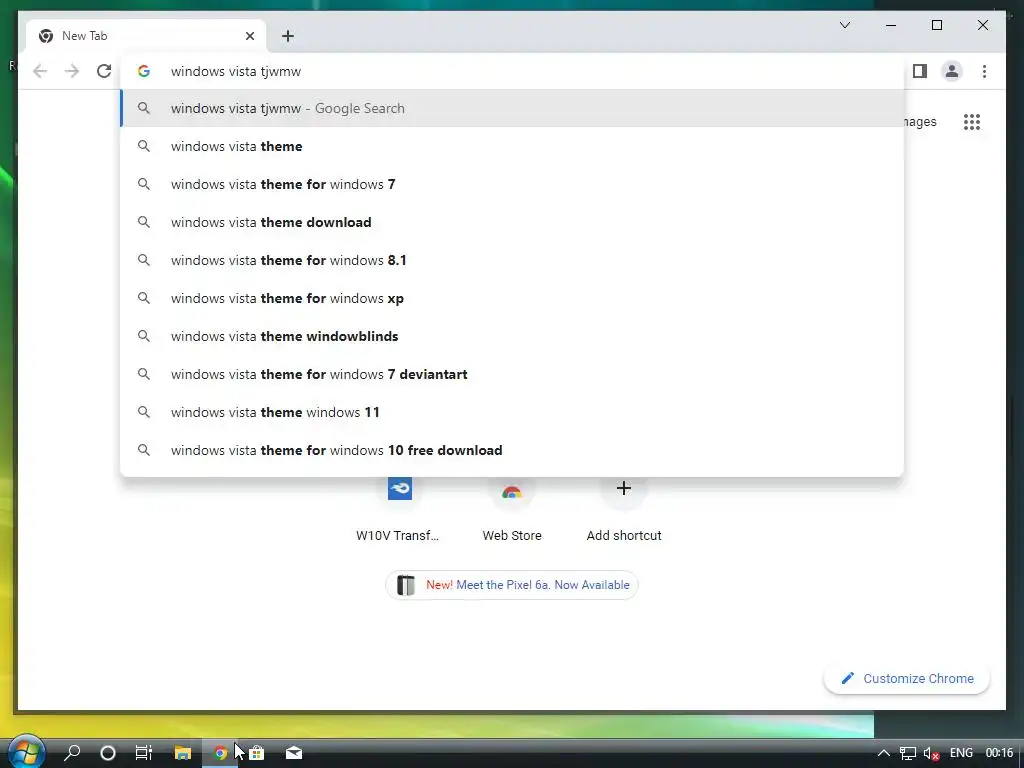This screenshot has height=768, width=1024.
Task: Open Task View on the taskbar
Action: [144, 753]
